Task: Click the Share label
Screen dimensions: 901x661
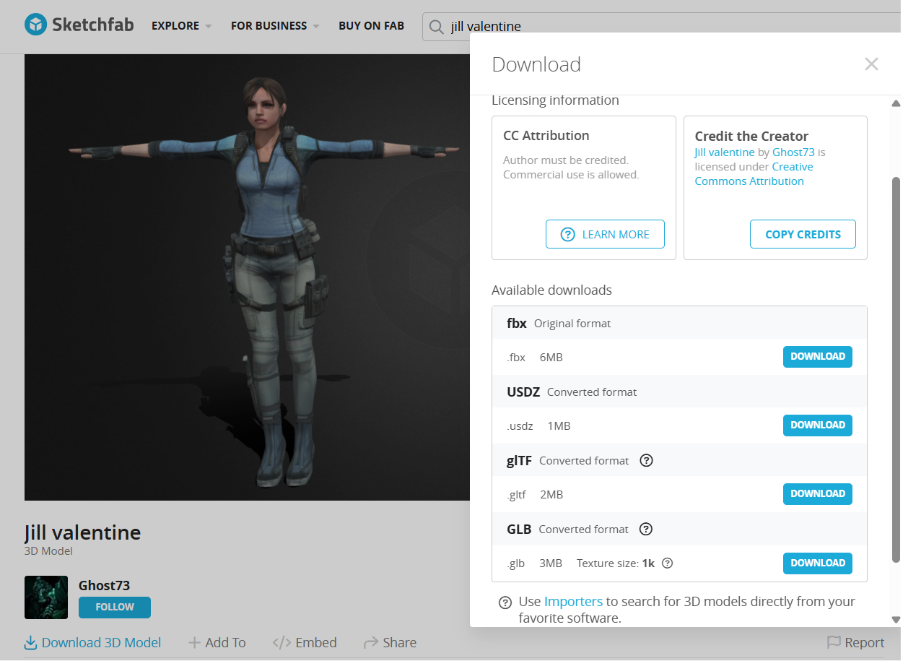Action: (399, 643)
